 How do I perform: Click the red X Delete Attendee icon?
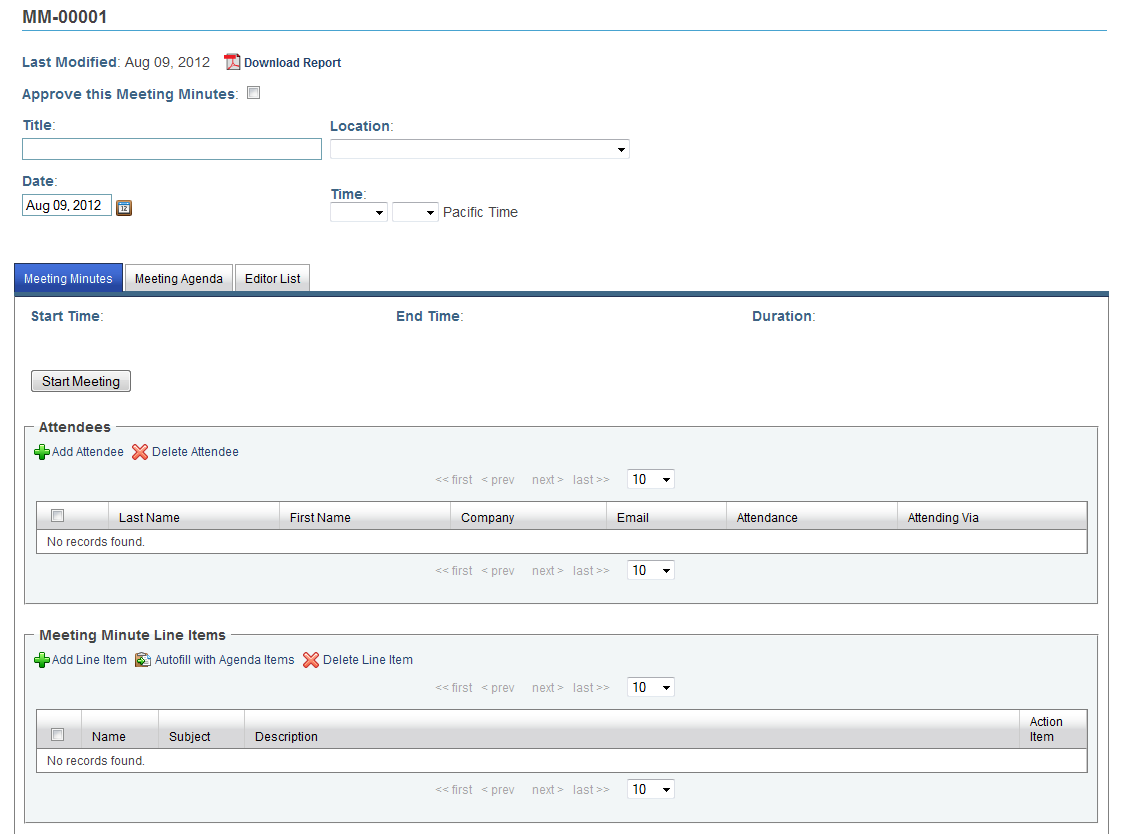(140, 452)
